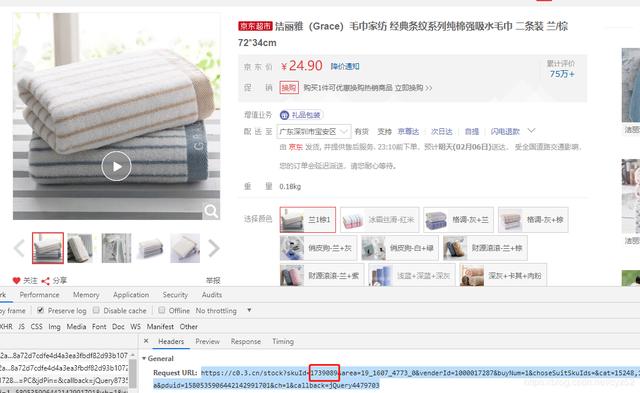The image size is (640, 393).
Task: Choose color option 格调-灰+棕
Action: (x=533, y=220)
